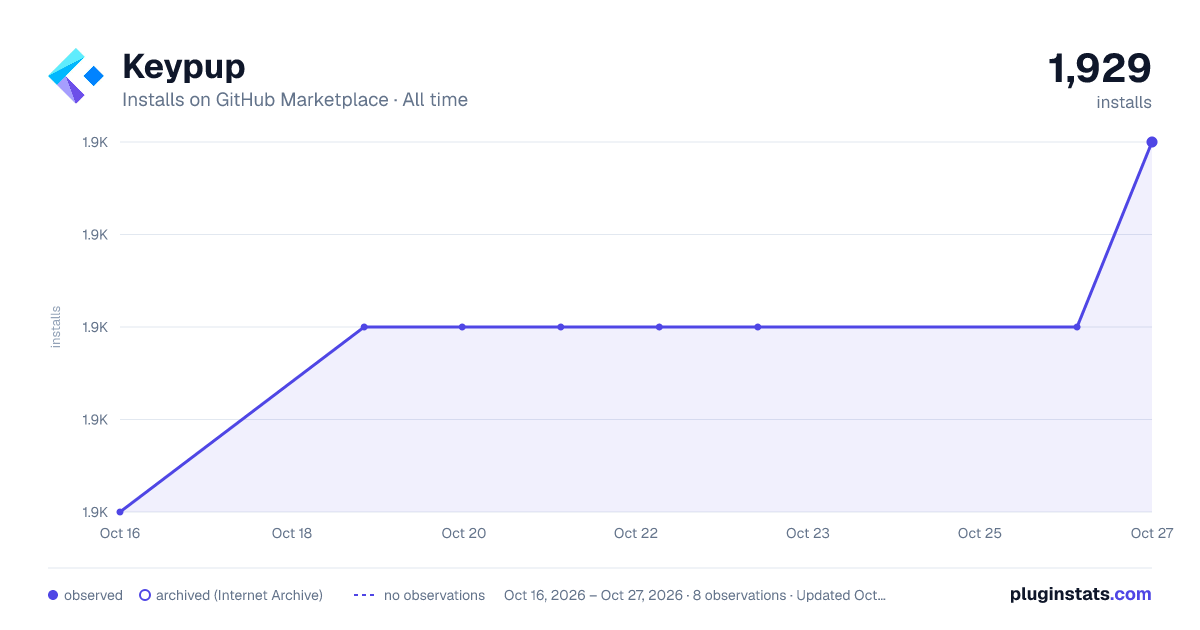Click the 'observed' legend label

point(93,595)
